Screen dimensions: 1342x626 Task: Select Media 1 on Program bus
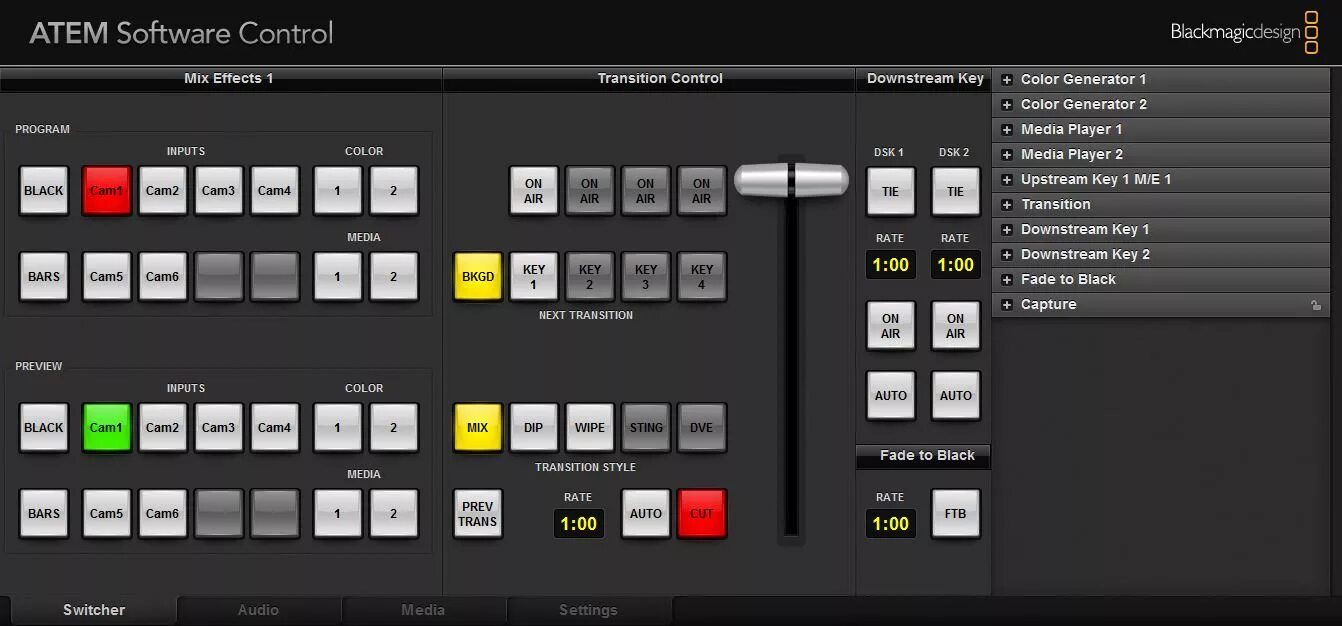337,276
